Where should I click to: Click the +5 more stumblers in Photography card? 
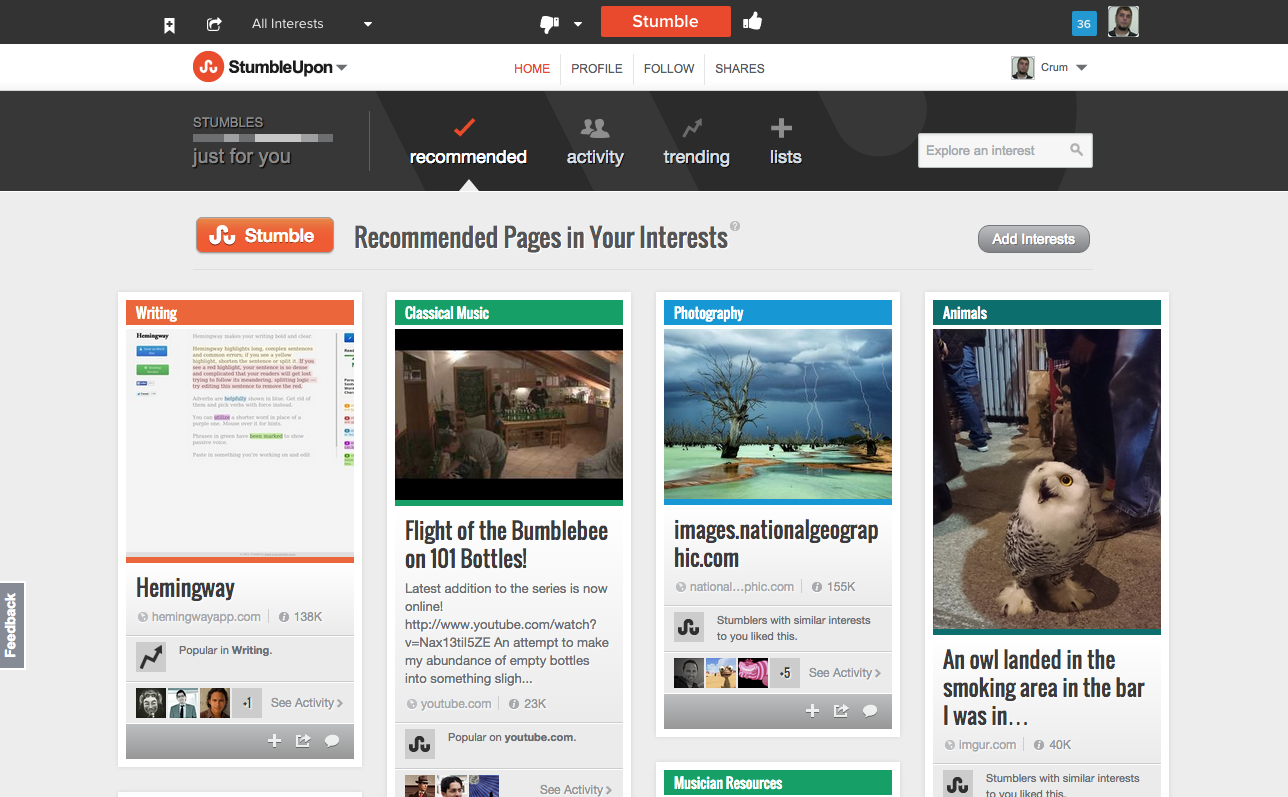click(785, 673)
